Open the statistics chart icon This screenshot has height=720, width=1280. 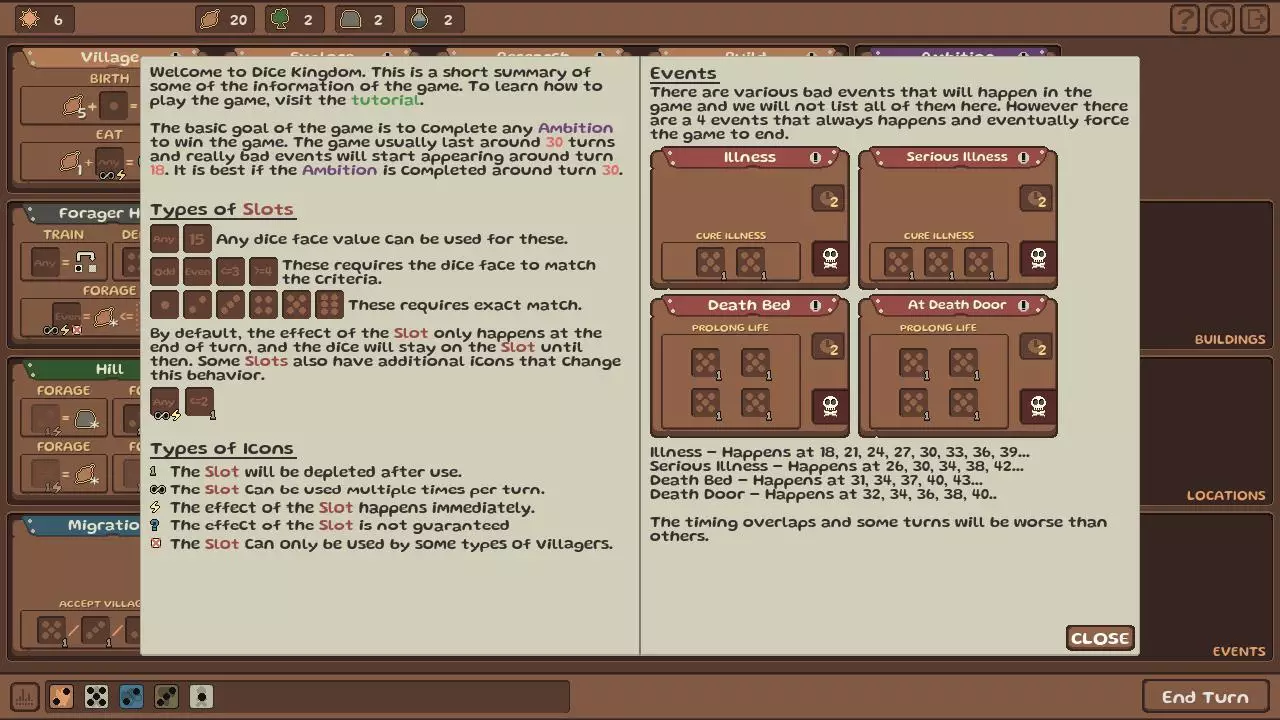pos(25,696)
